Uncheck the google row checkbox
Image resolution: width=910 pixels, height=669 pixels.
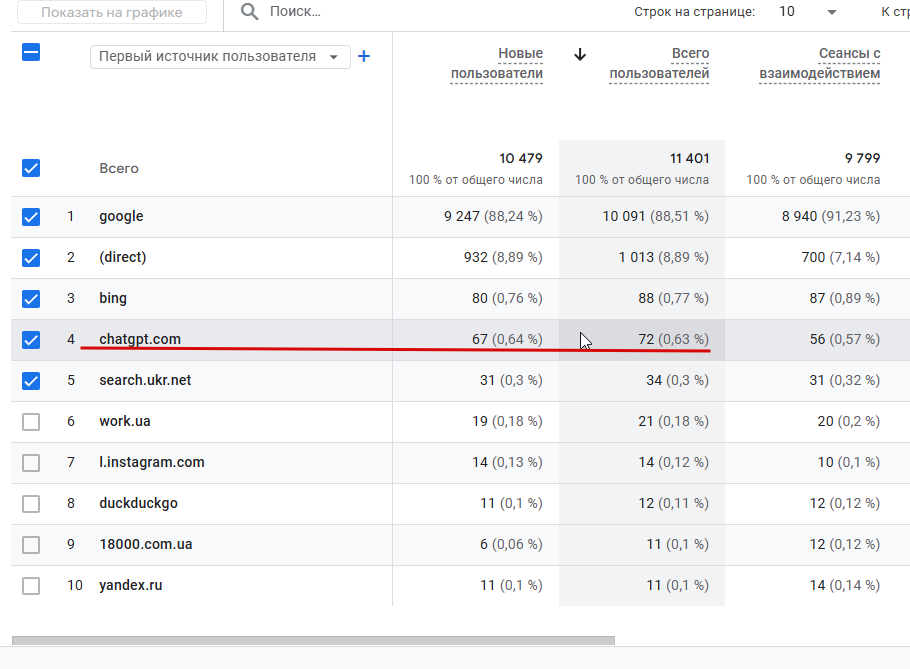pos(31,217)
